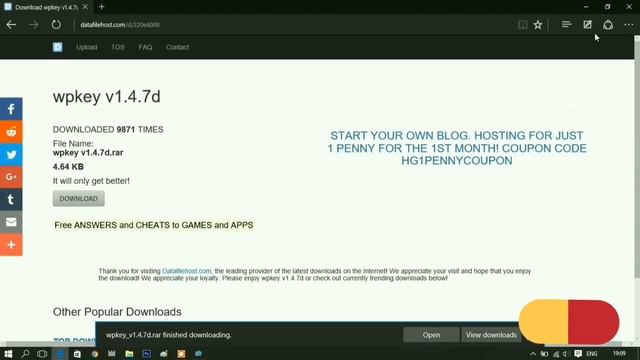Open taskbar search magnifier icon
The width and height of the screenshot is (640, 360).
(x=25, y=354)
